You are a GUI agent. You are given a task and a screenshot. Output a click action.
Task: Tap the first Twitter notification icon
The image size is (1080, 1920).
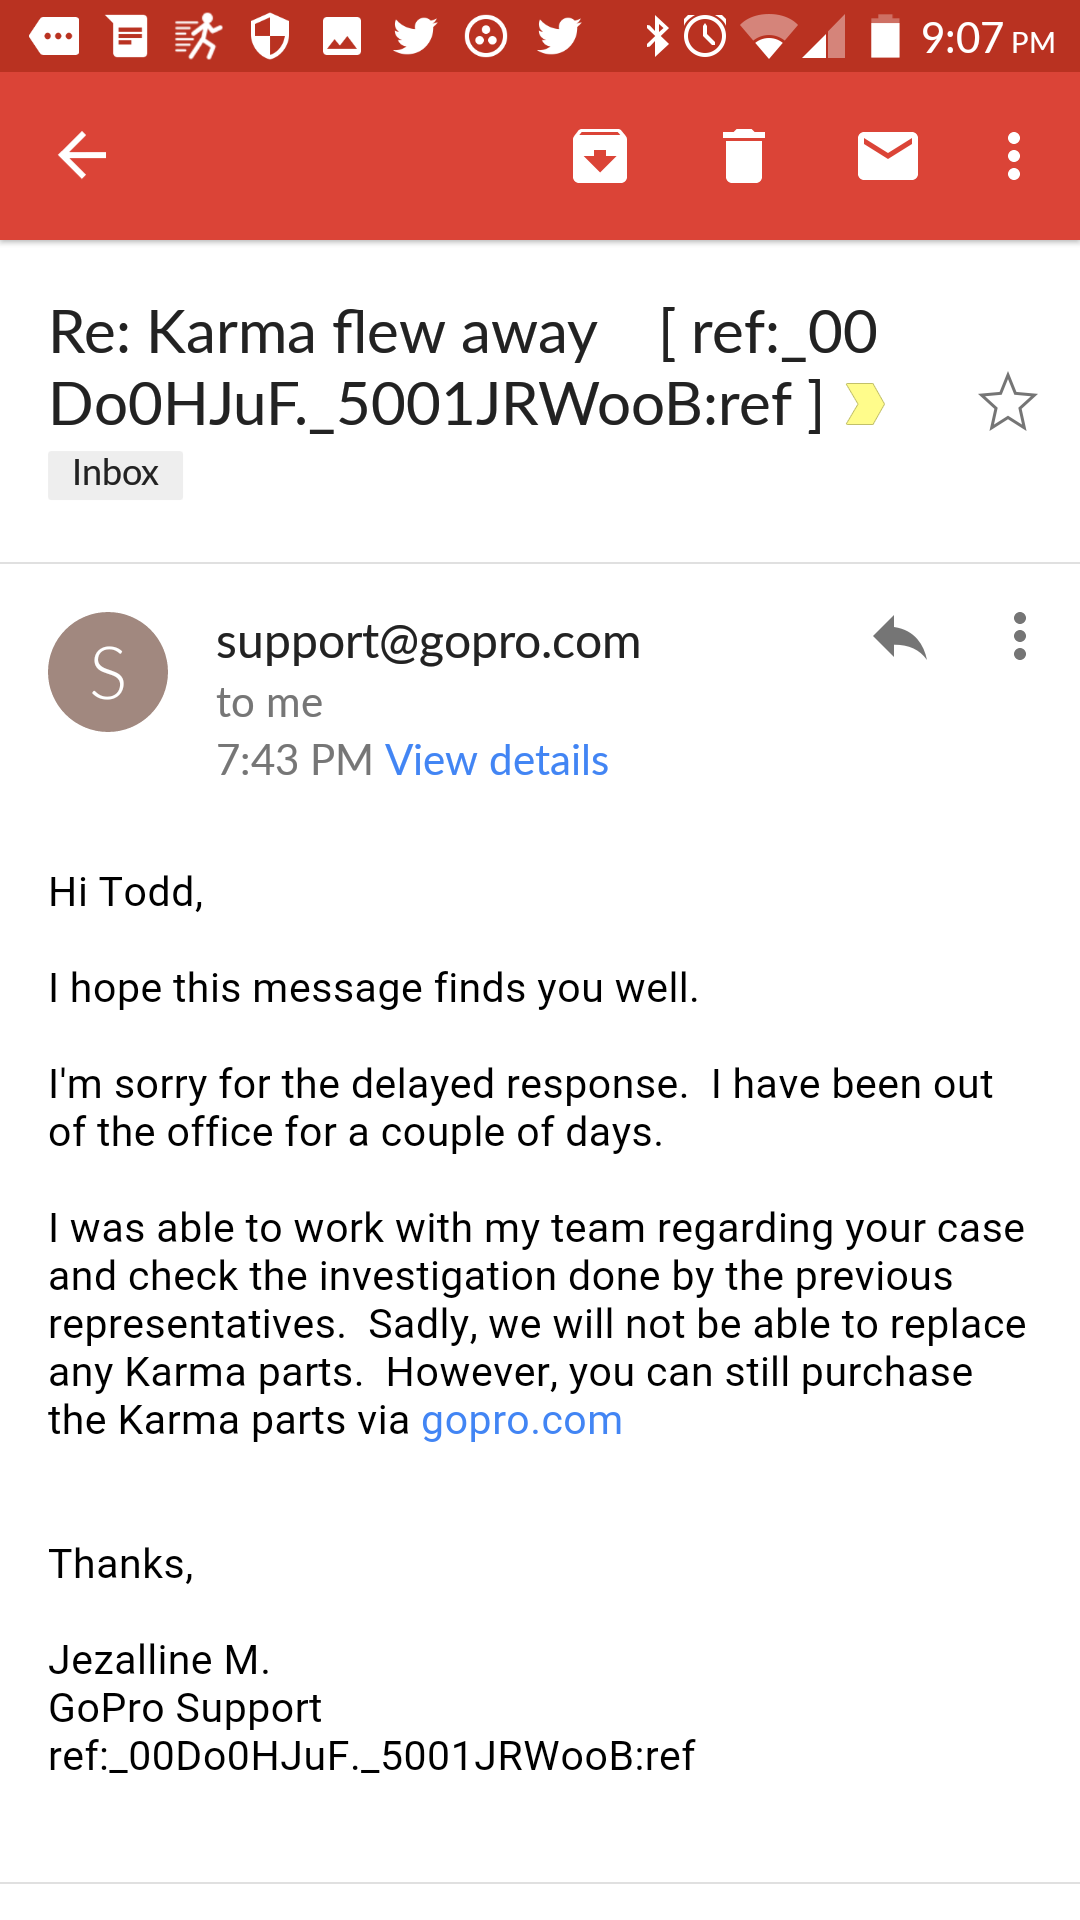coord(414,37)
